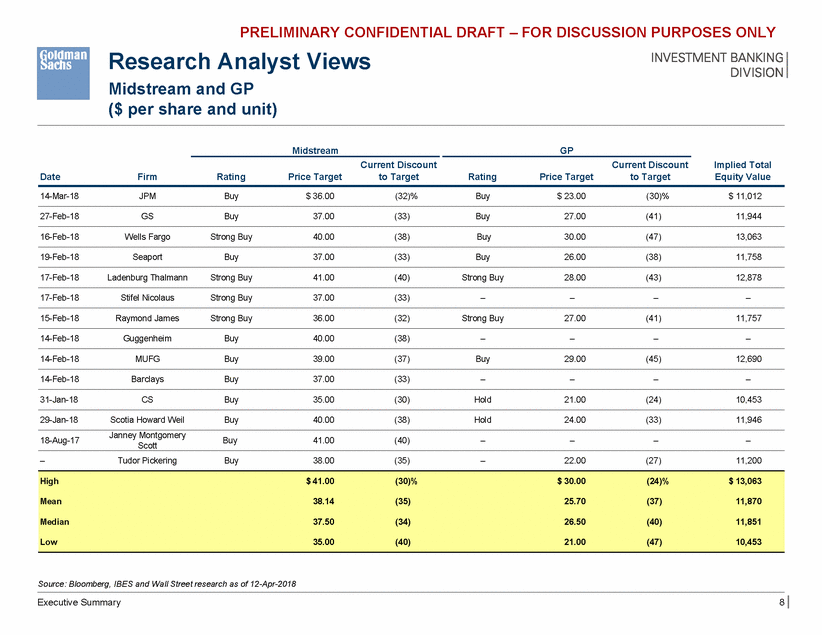The image size is (822, 635).
Task: Select the '11,758' equity value for Seaport
Action: (x=749, y=257)
